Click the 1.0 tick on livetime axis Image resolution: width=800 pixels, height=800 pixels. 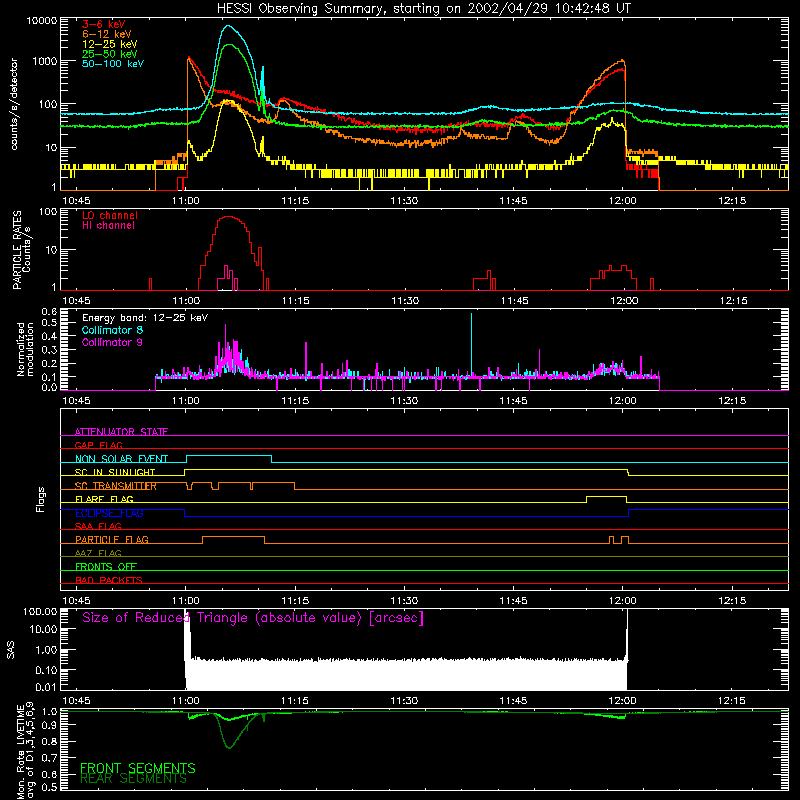pos(49,712)
